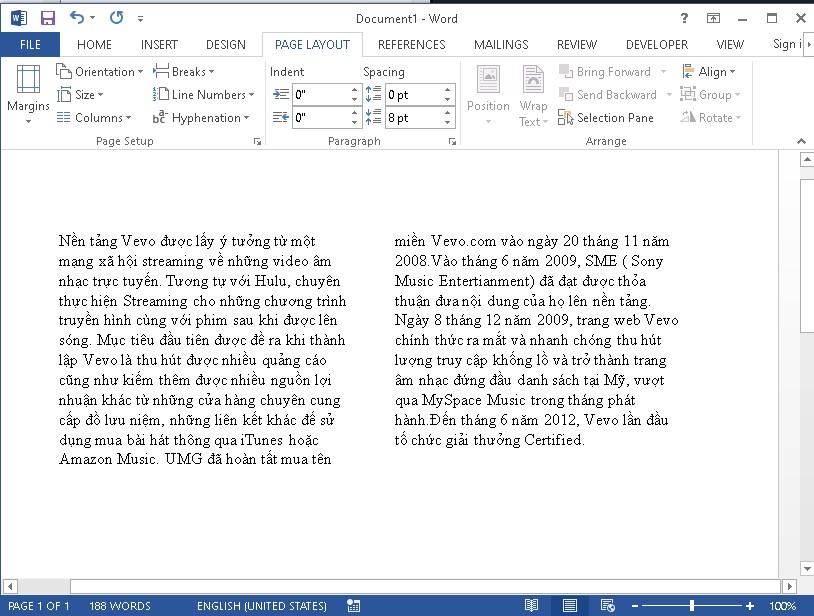Image resolution: width=814 pixels, height=616 pixels.
Task: Open the Page Setup dialog launcher
Action: 257,142
